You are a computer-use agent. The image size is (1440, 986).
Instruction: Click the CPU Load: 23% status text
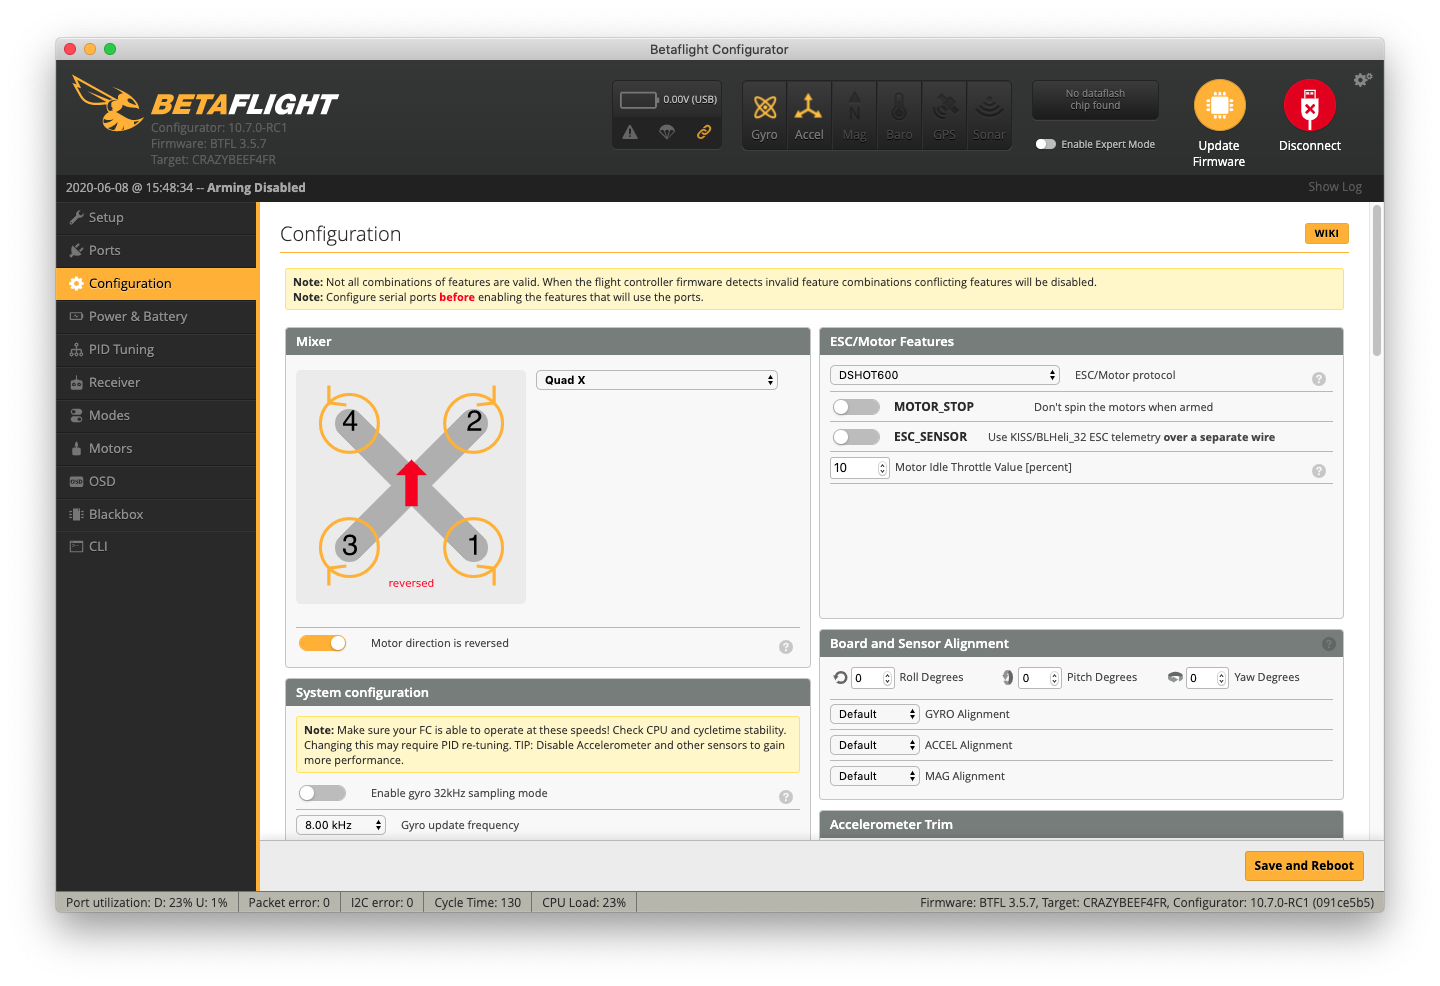584,902
